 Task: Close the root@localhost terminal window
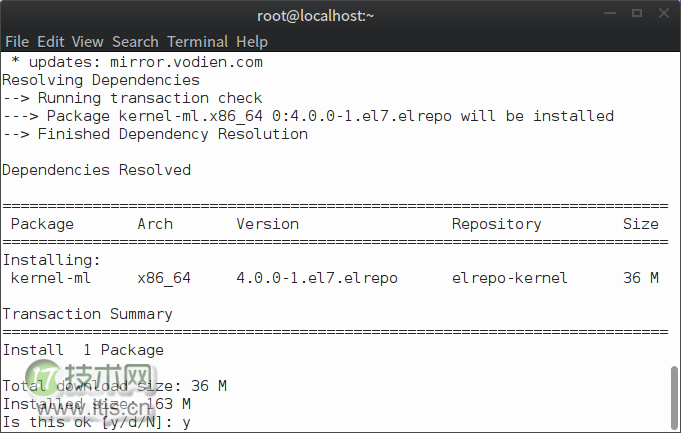662,15
